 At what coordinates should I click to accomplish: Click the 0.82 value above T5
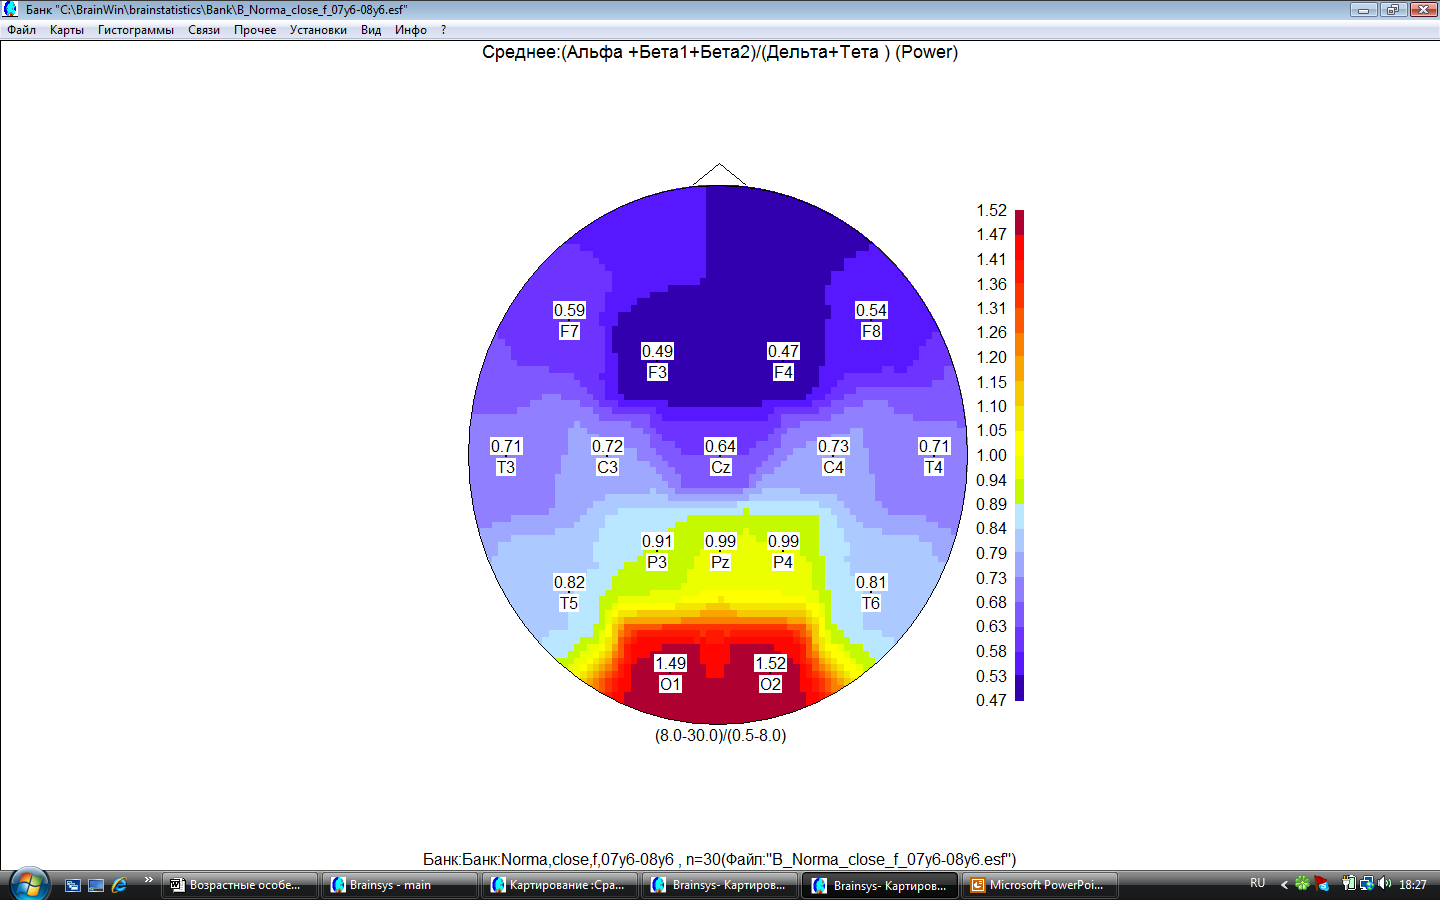coord(569,582)
